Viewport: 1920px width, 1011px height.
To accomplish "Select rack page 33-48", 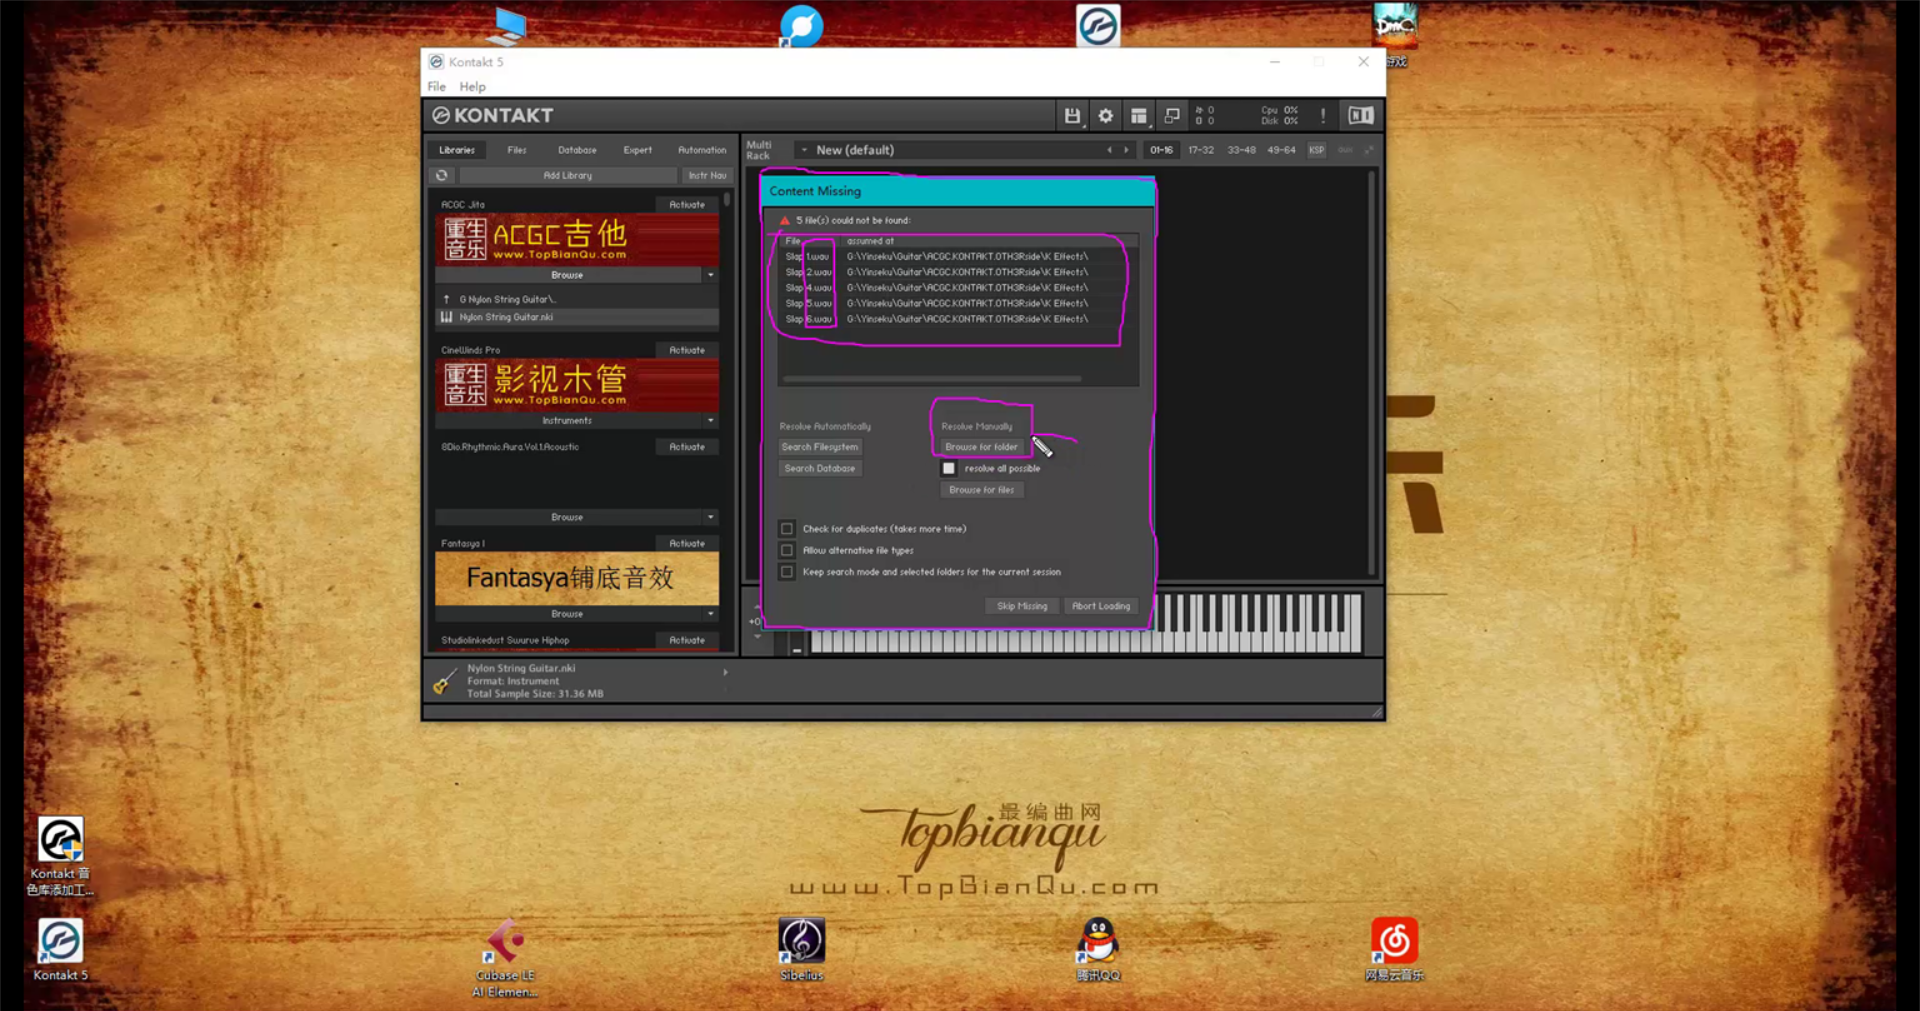I will (x=1241, y=150).
